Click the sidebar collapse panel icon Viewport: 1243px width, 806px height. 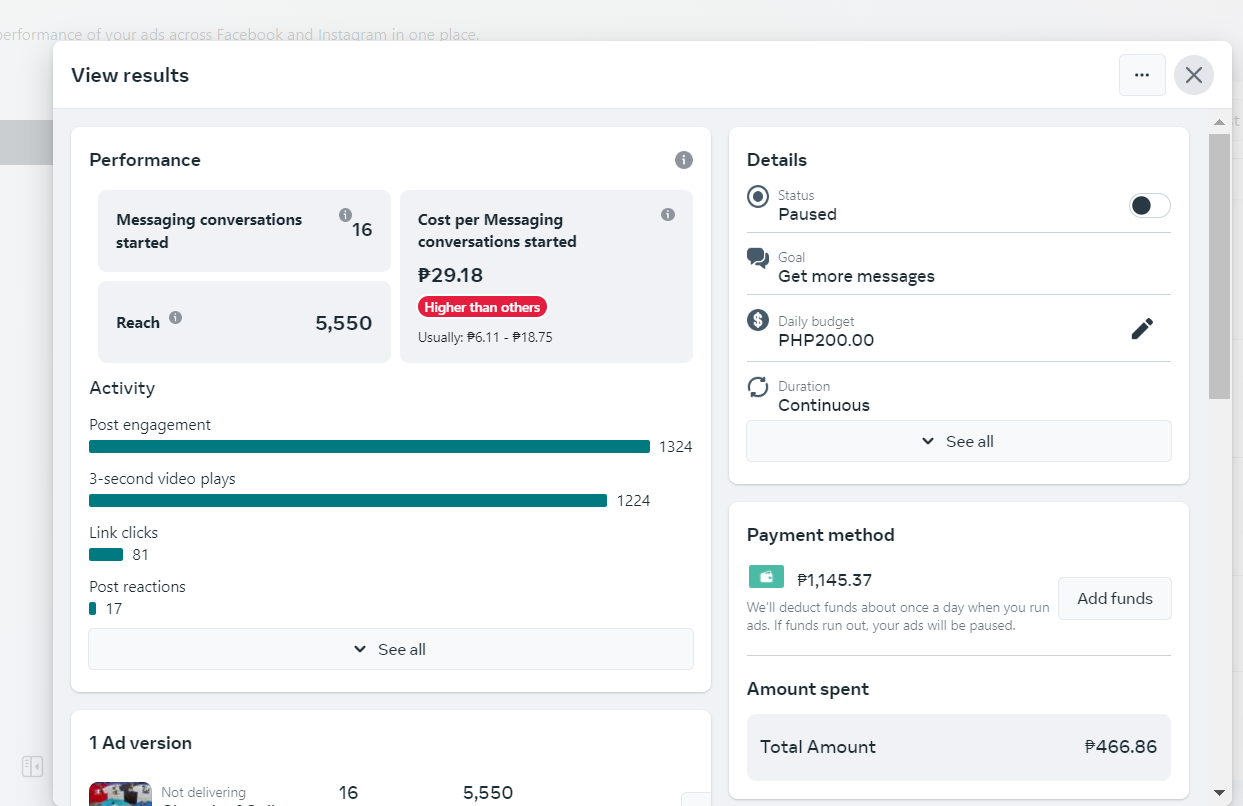tap(32, 767)
